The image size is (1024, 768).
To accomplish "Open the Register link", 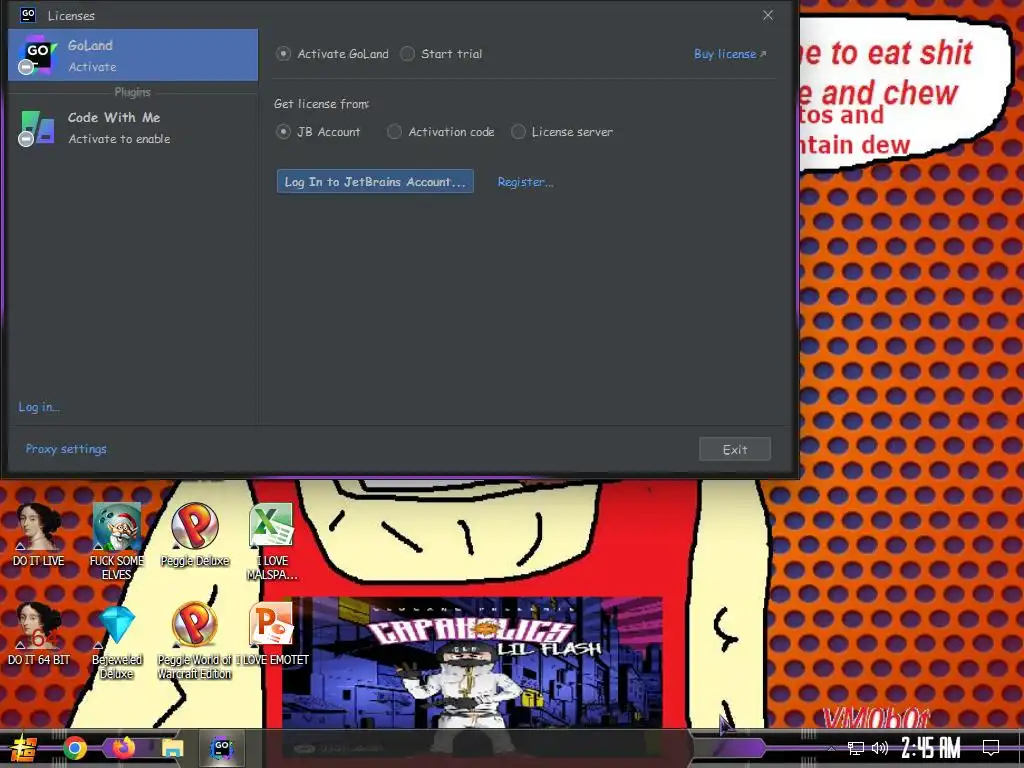I will [525, 182].
